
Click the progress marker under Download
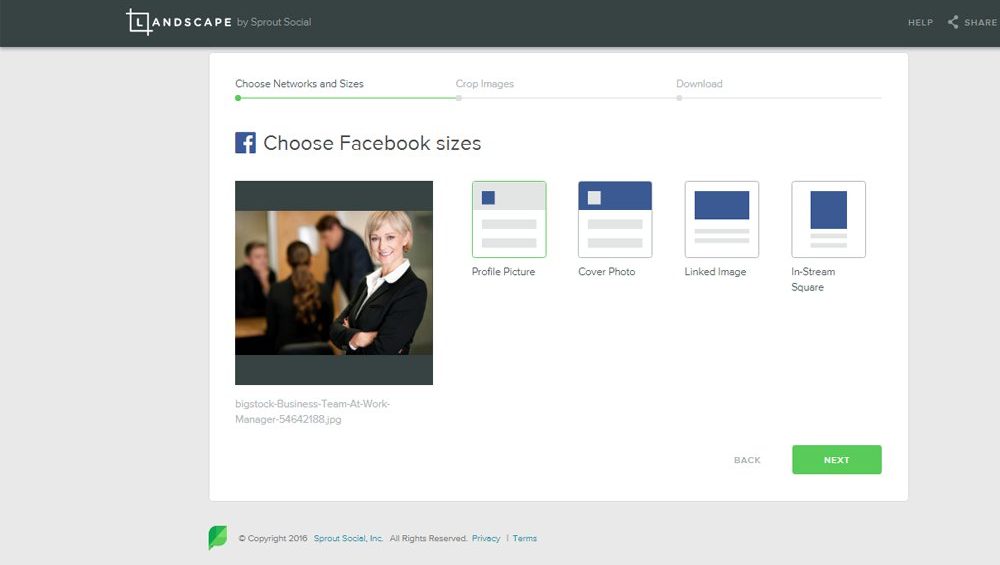[679, 98]
